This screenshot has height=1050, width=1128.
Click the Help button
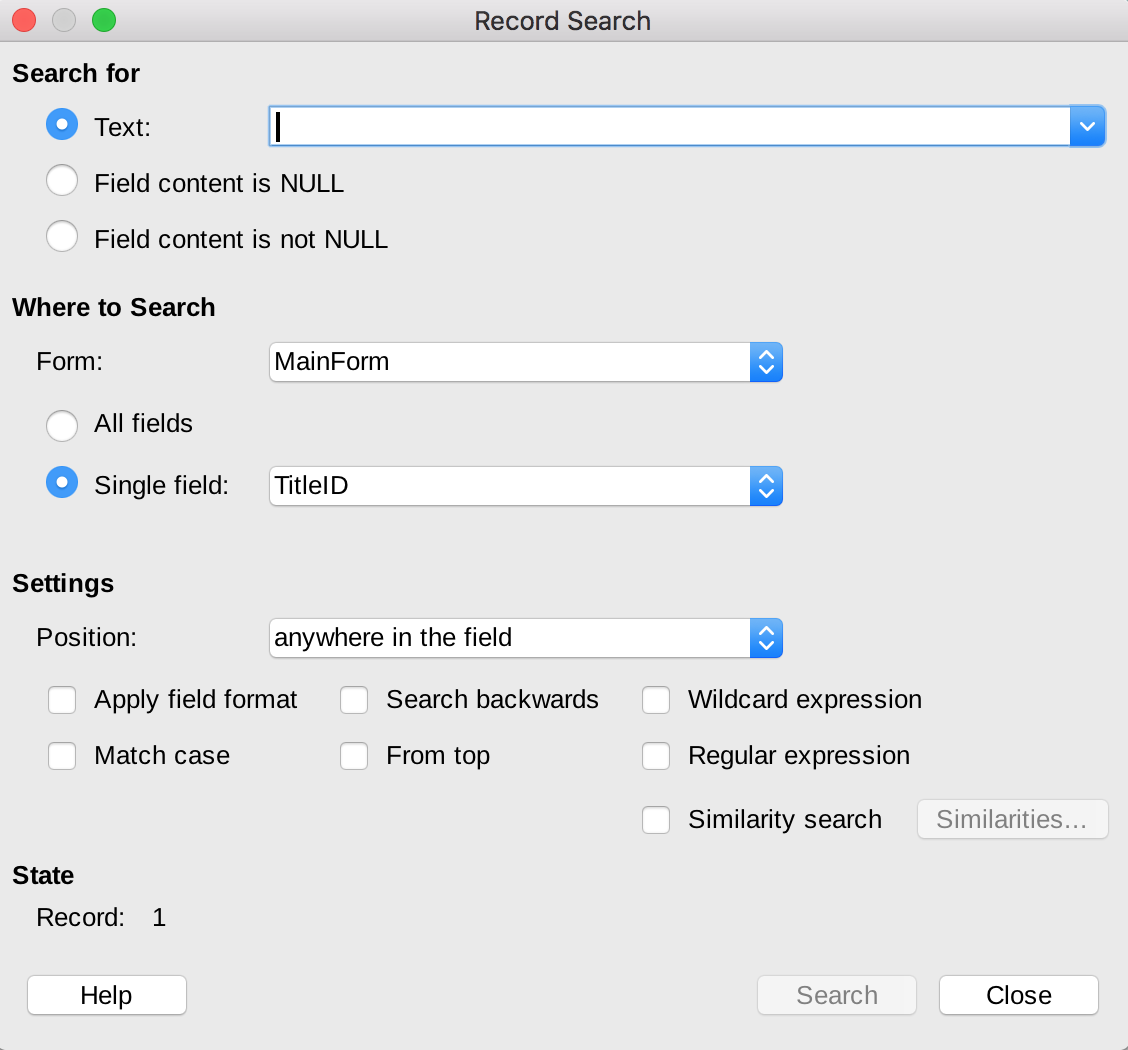[107, 995]
